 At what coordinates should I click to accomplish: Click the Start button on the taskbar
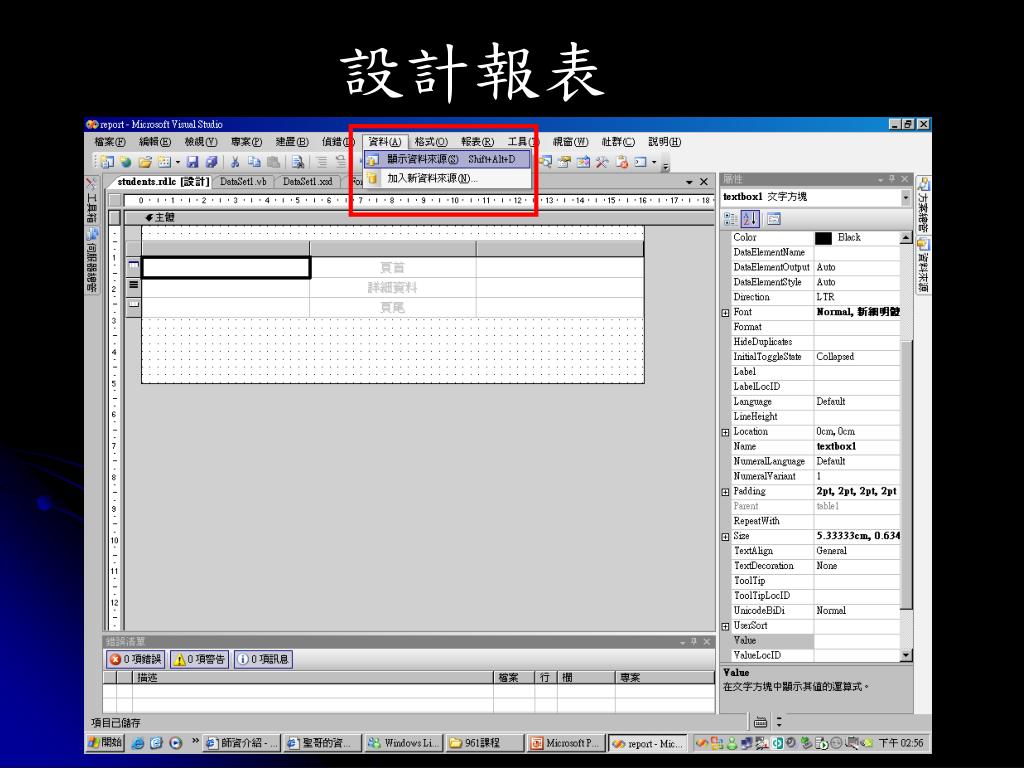pyautogui.click(x=105, y=743)
